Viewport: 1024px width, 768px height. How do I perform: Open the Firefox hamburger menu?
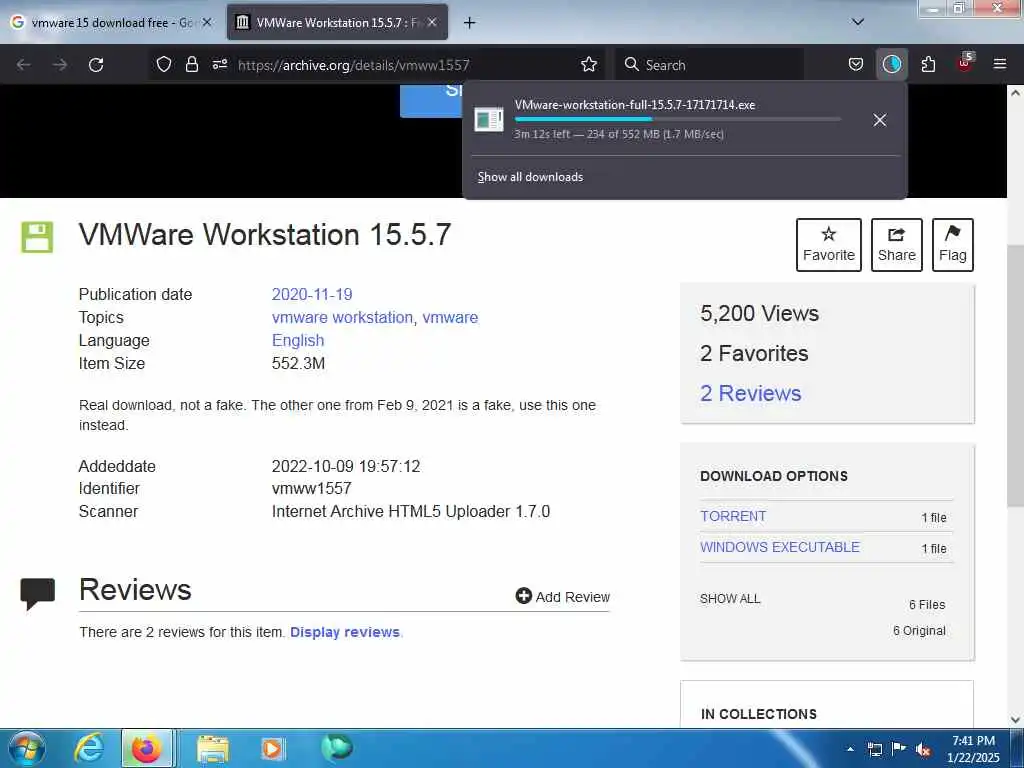[x=1000, y=64]
